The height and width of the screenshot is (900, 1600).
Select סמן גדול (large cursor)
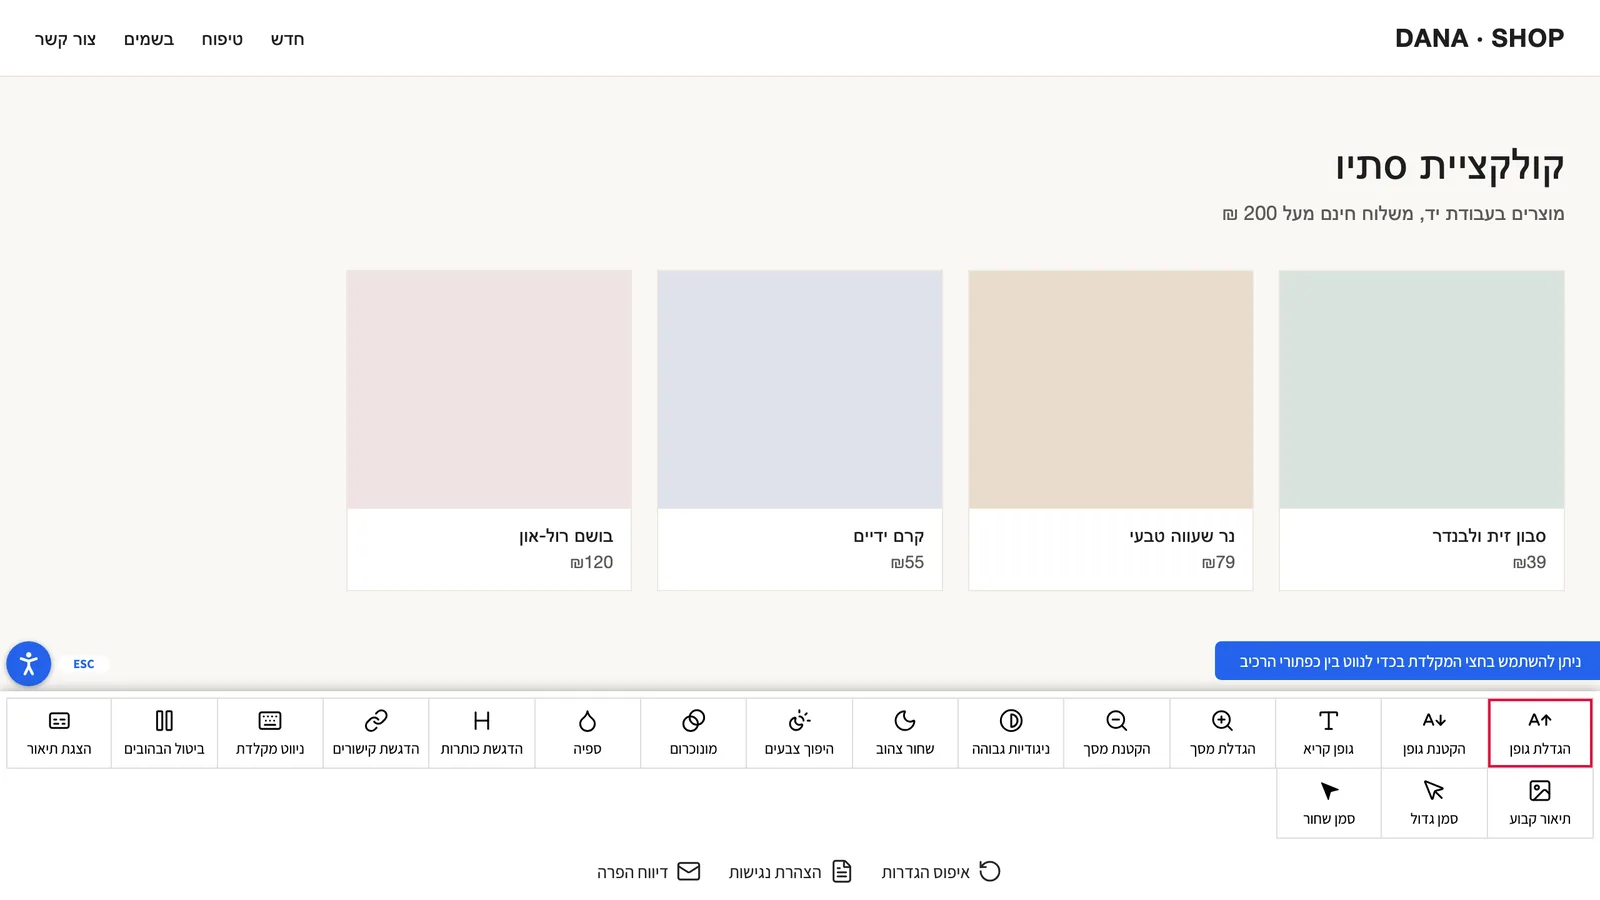click(1434, 803)
